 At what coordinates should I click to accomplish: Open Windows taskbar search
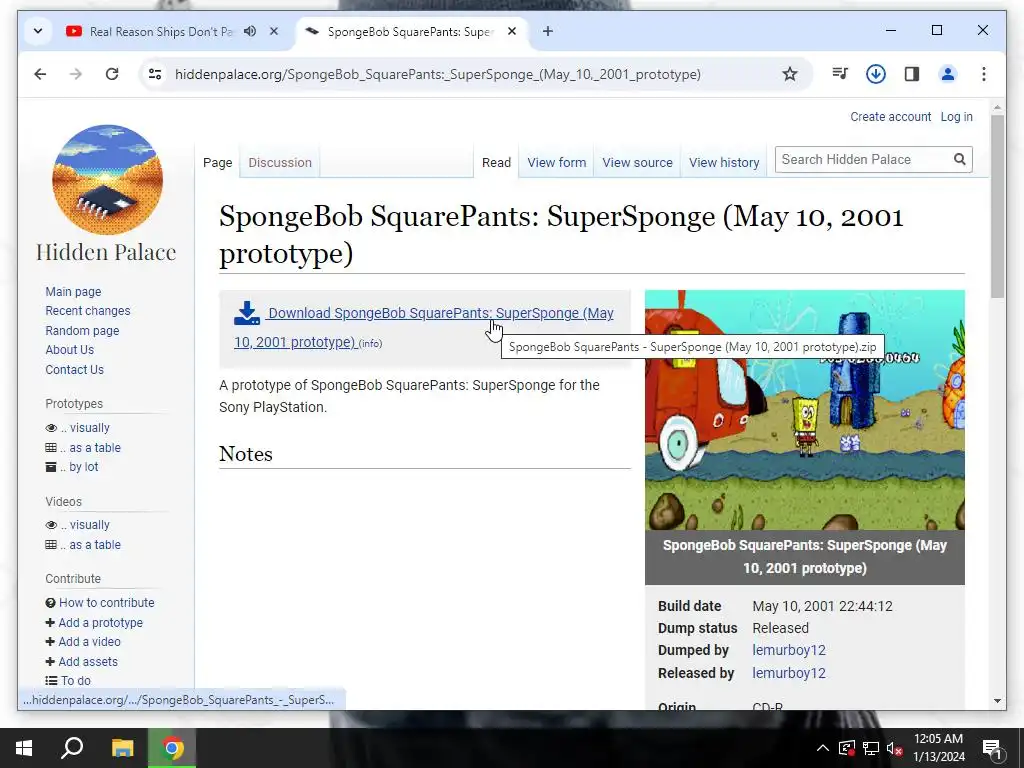coord(72,748)
